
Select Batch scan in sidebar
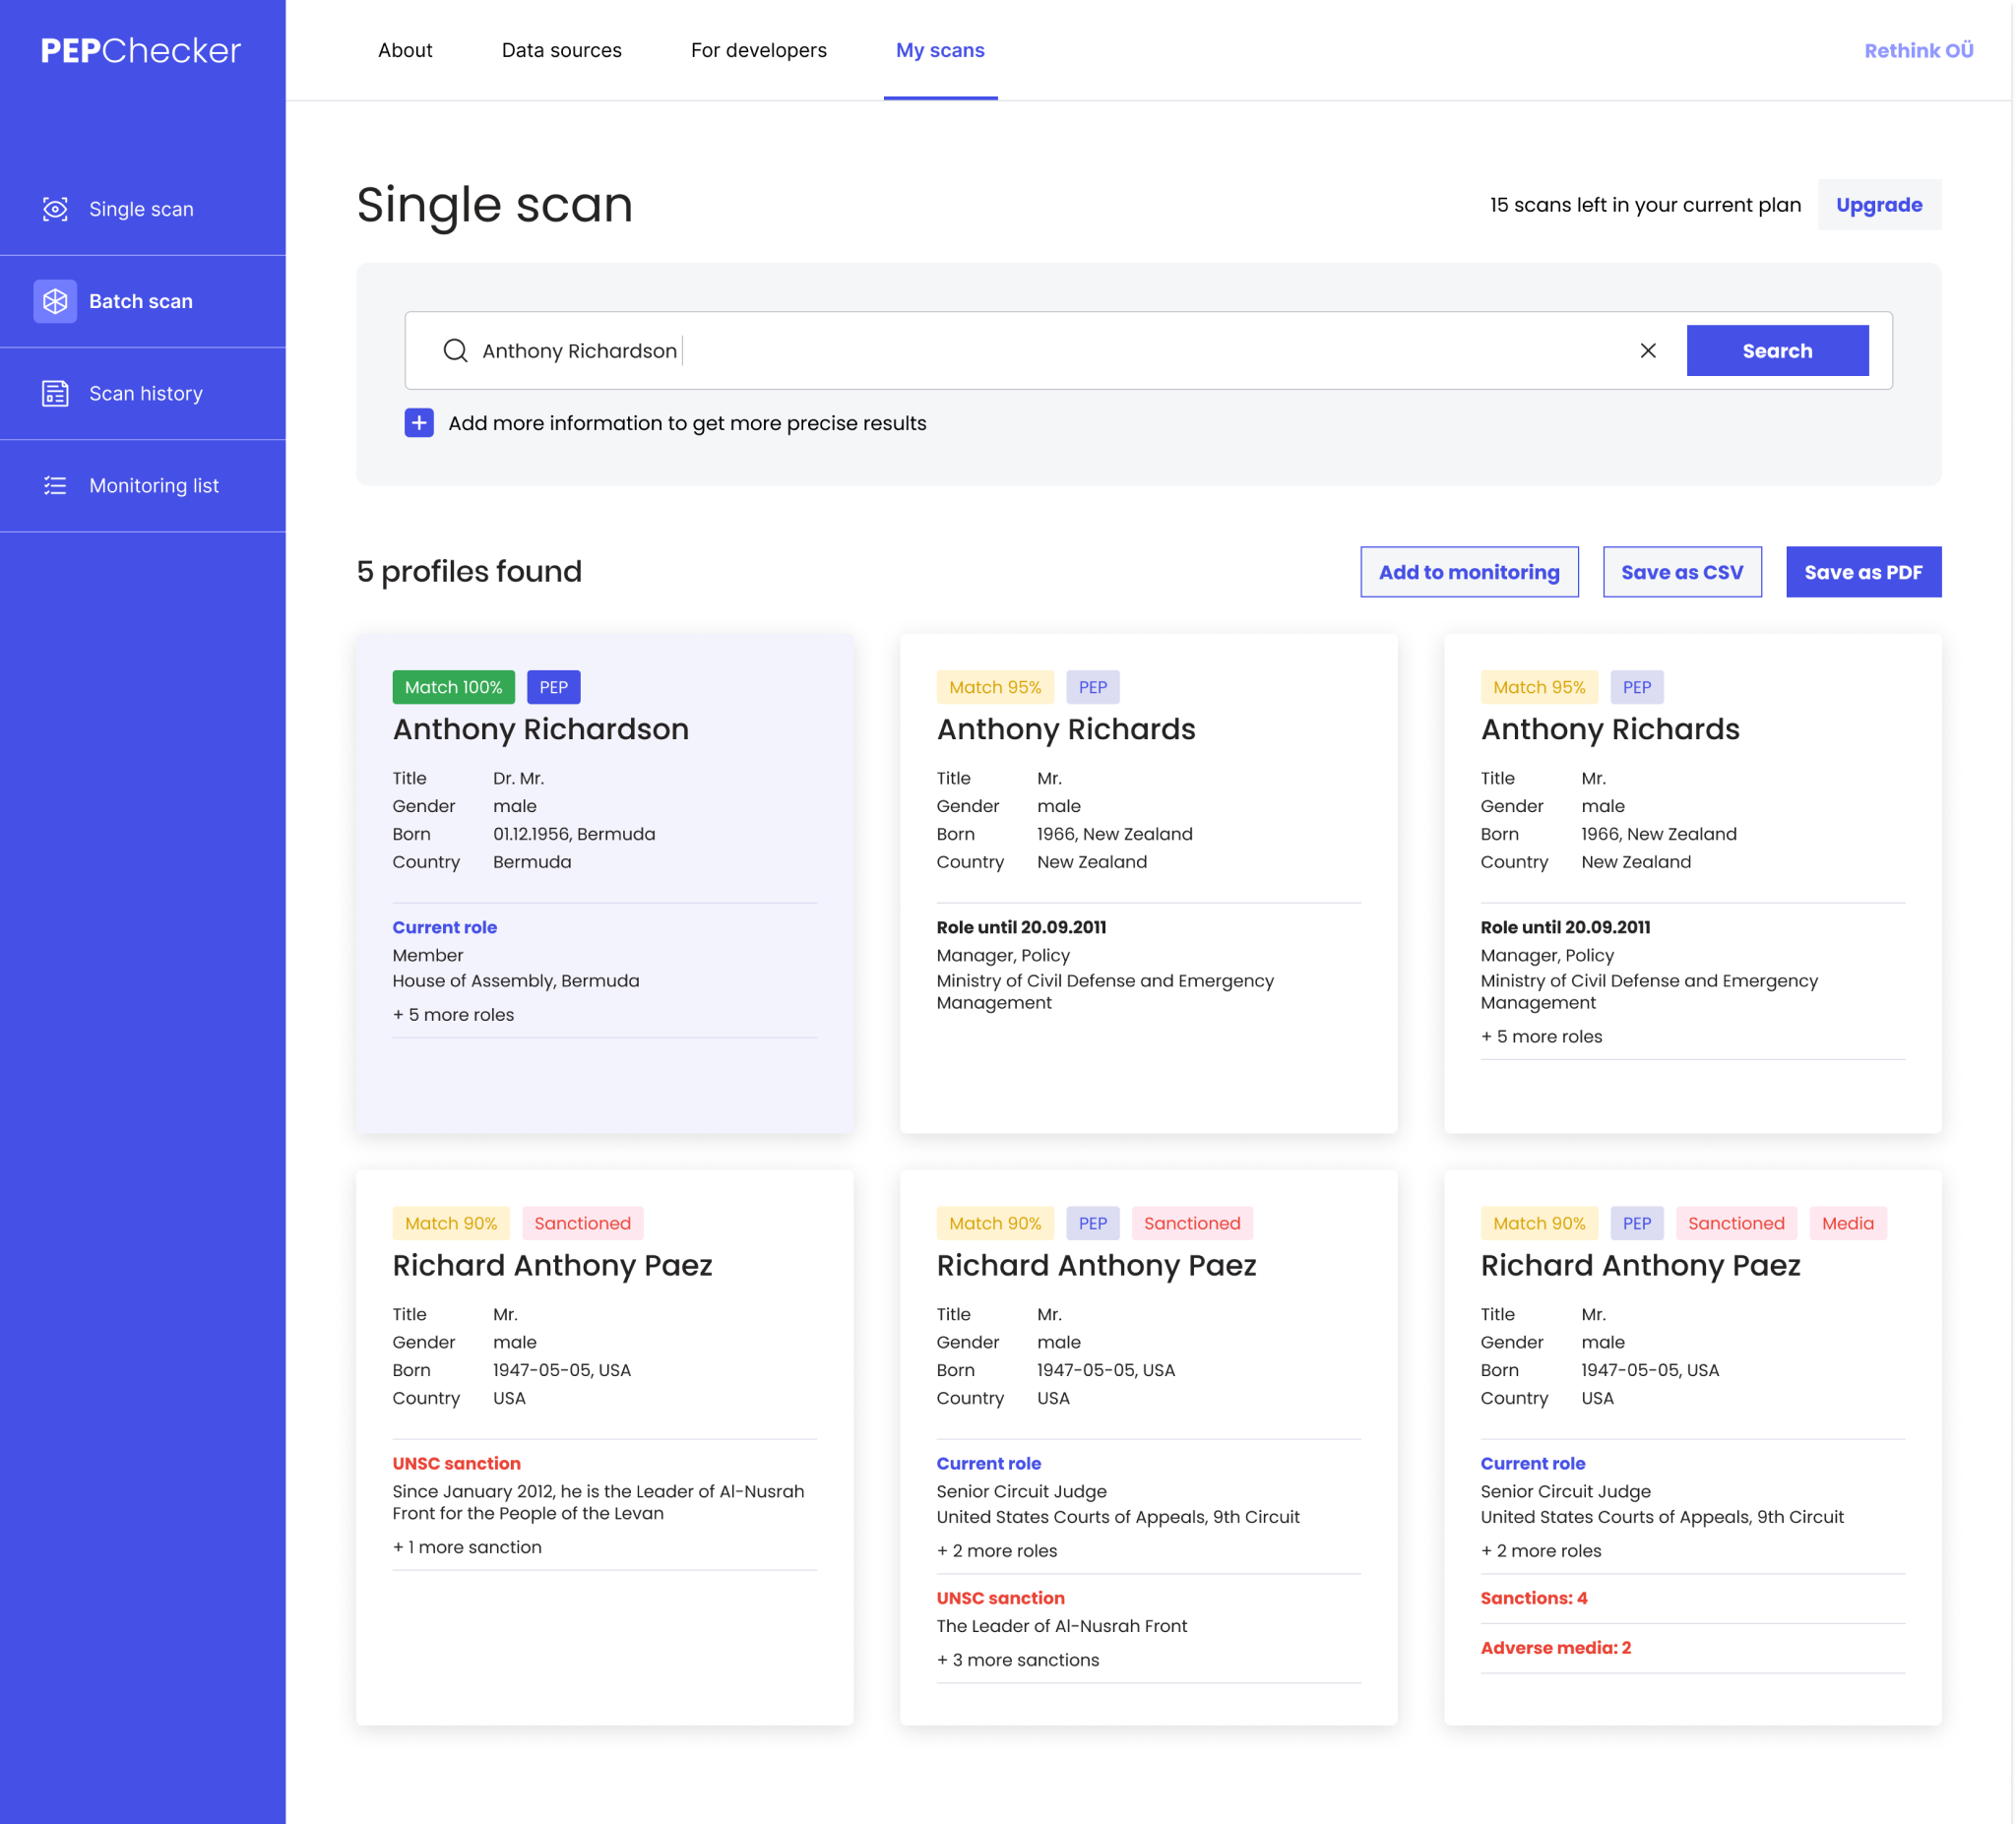pyautogui.click(x=143, y=301)
